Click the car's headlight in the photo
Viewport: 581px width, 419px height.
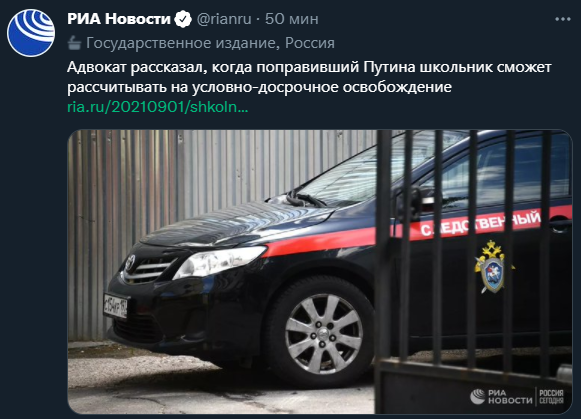[219, 262]
